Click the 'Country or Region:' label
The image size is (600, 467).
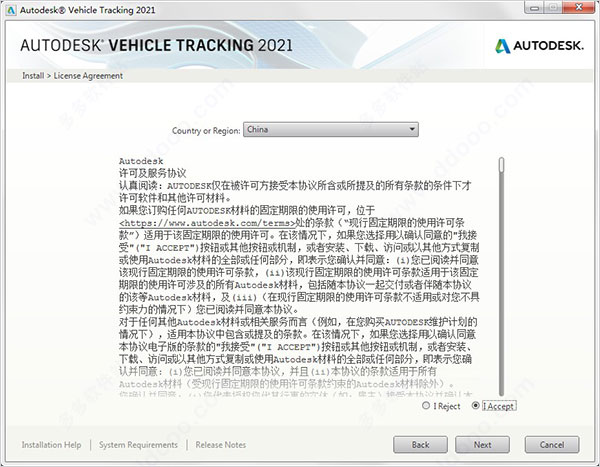point(206,131)
